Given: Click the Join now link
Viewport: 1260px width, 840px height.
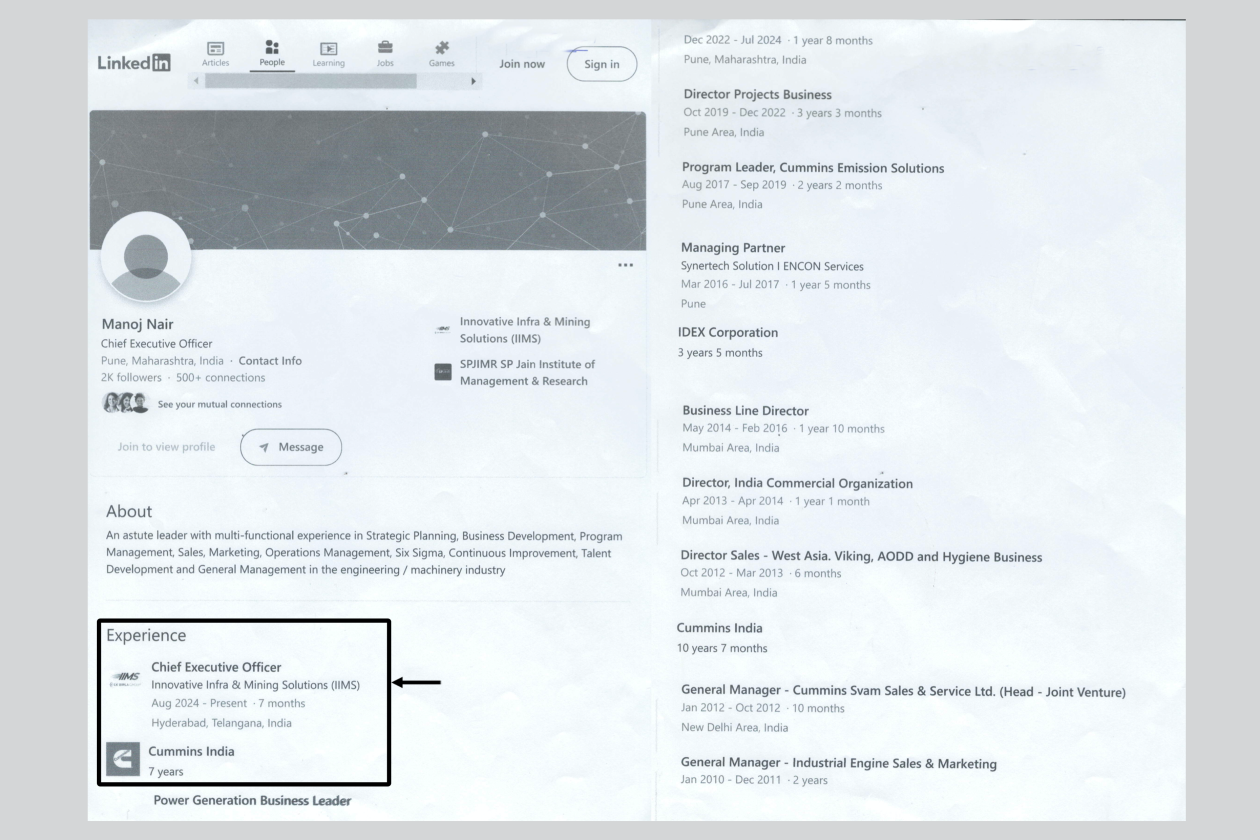Looking at the screenshot, I should 521,65.
